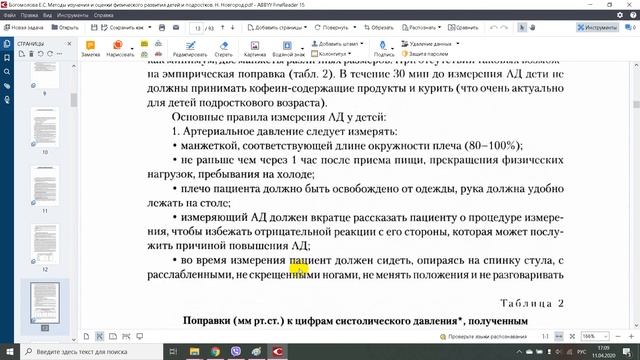
Task: Open the help question mark icon
Action: 633,15
